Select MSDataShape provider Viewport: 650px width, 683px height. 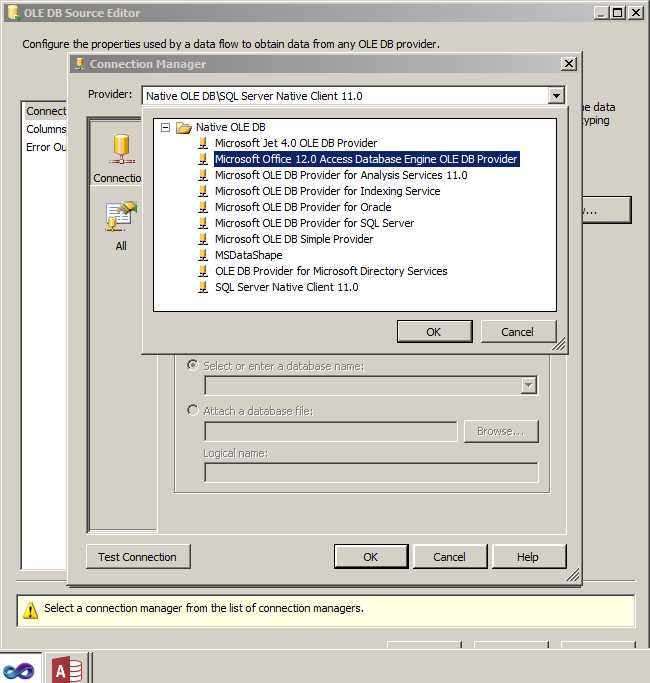point(249,255)
